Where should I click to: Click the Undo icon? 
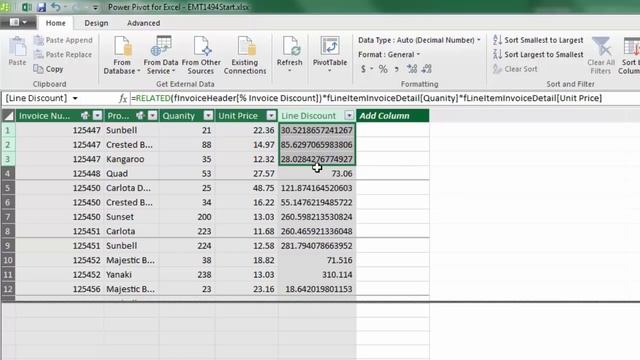click(x=56, y=7)
